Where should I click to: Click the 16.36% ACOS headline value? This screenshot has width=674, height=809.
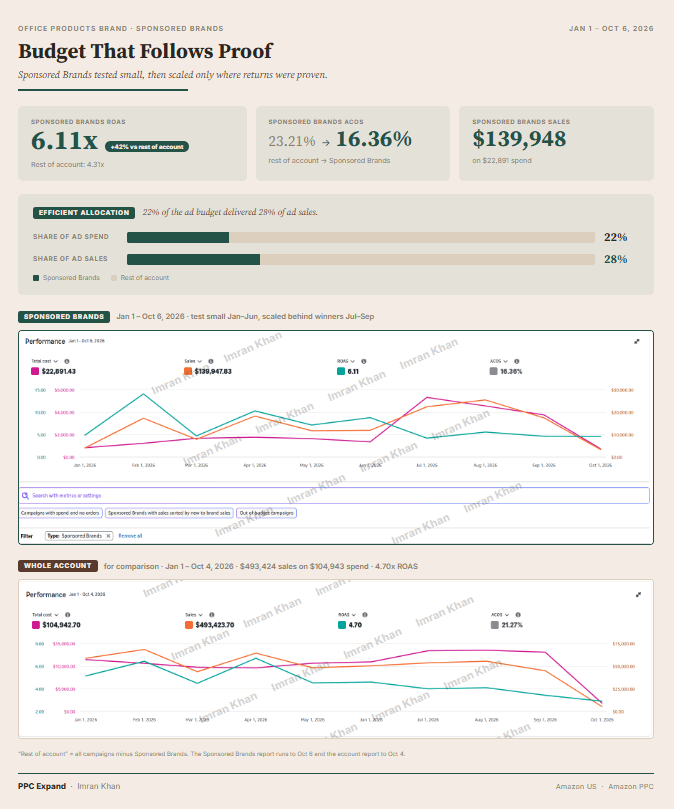[374, 139]
